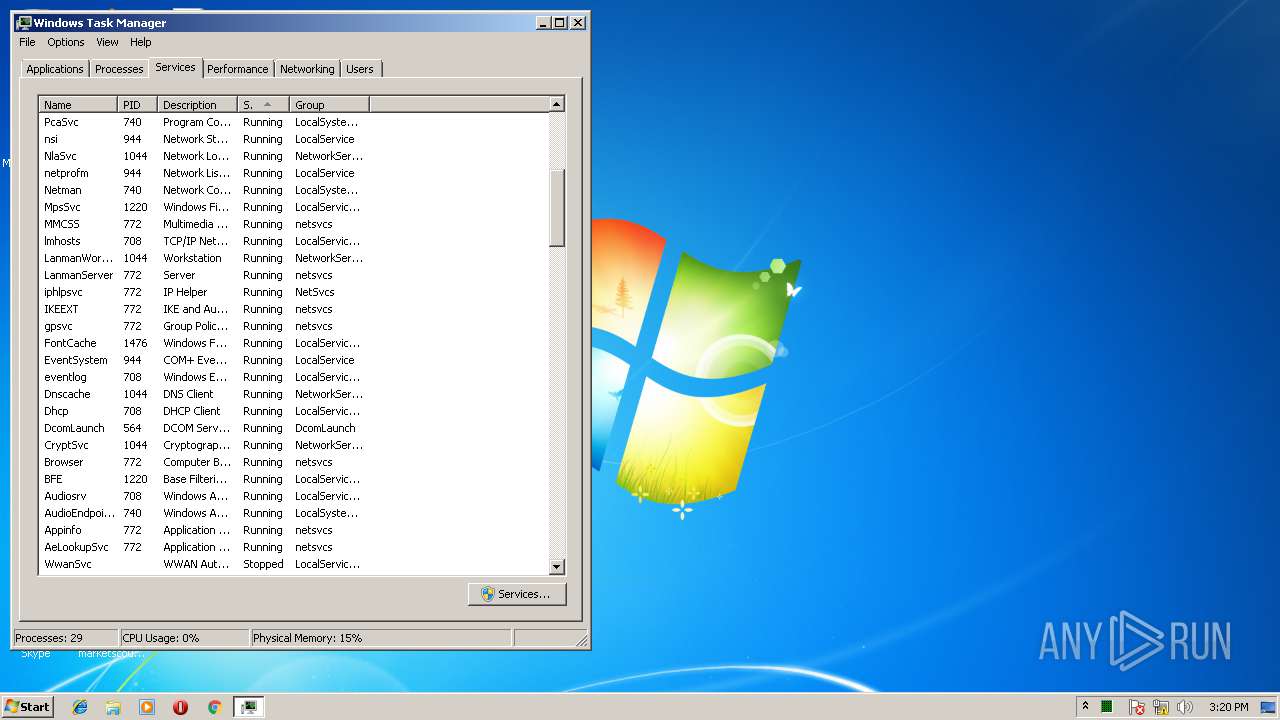This screenshot has height=720, width=1280.
Task: Sort by the Description column header
Action: coord(197,104)
